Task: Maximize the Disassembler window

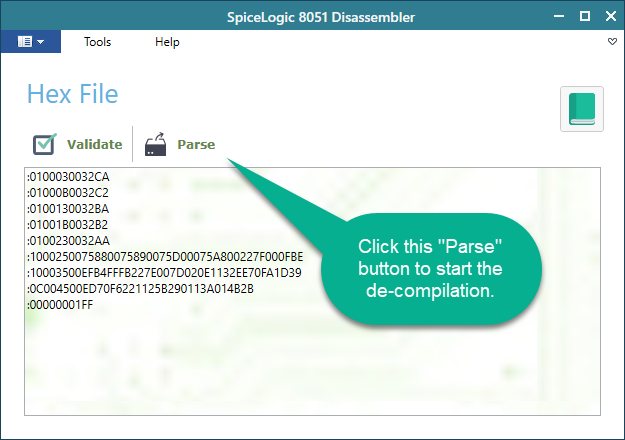Action: pos(583,15)
